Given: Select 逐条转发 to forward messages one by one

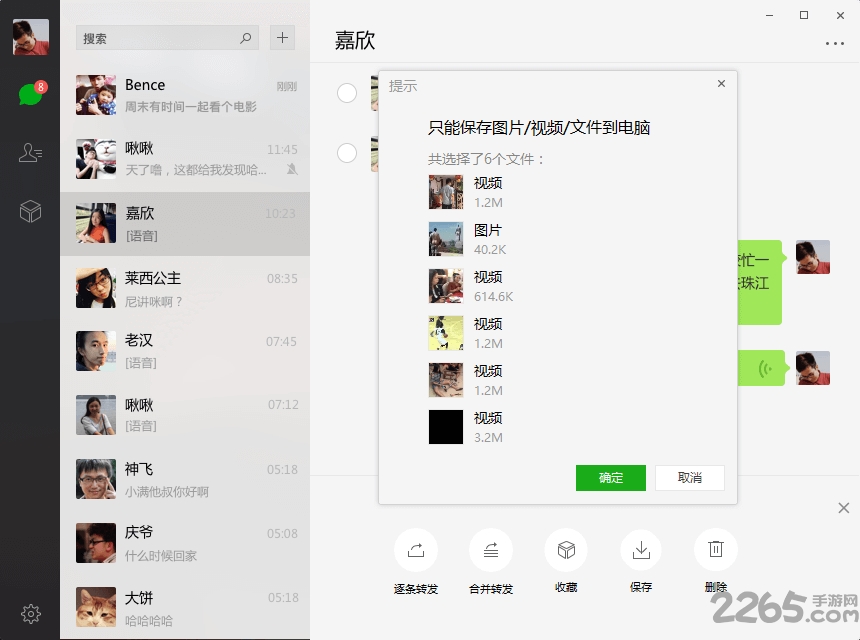Looking at the screenshot, I should pyautogui.click(x=415, y=548).
